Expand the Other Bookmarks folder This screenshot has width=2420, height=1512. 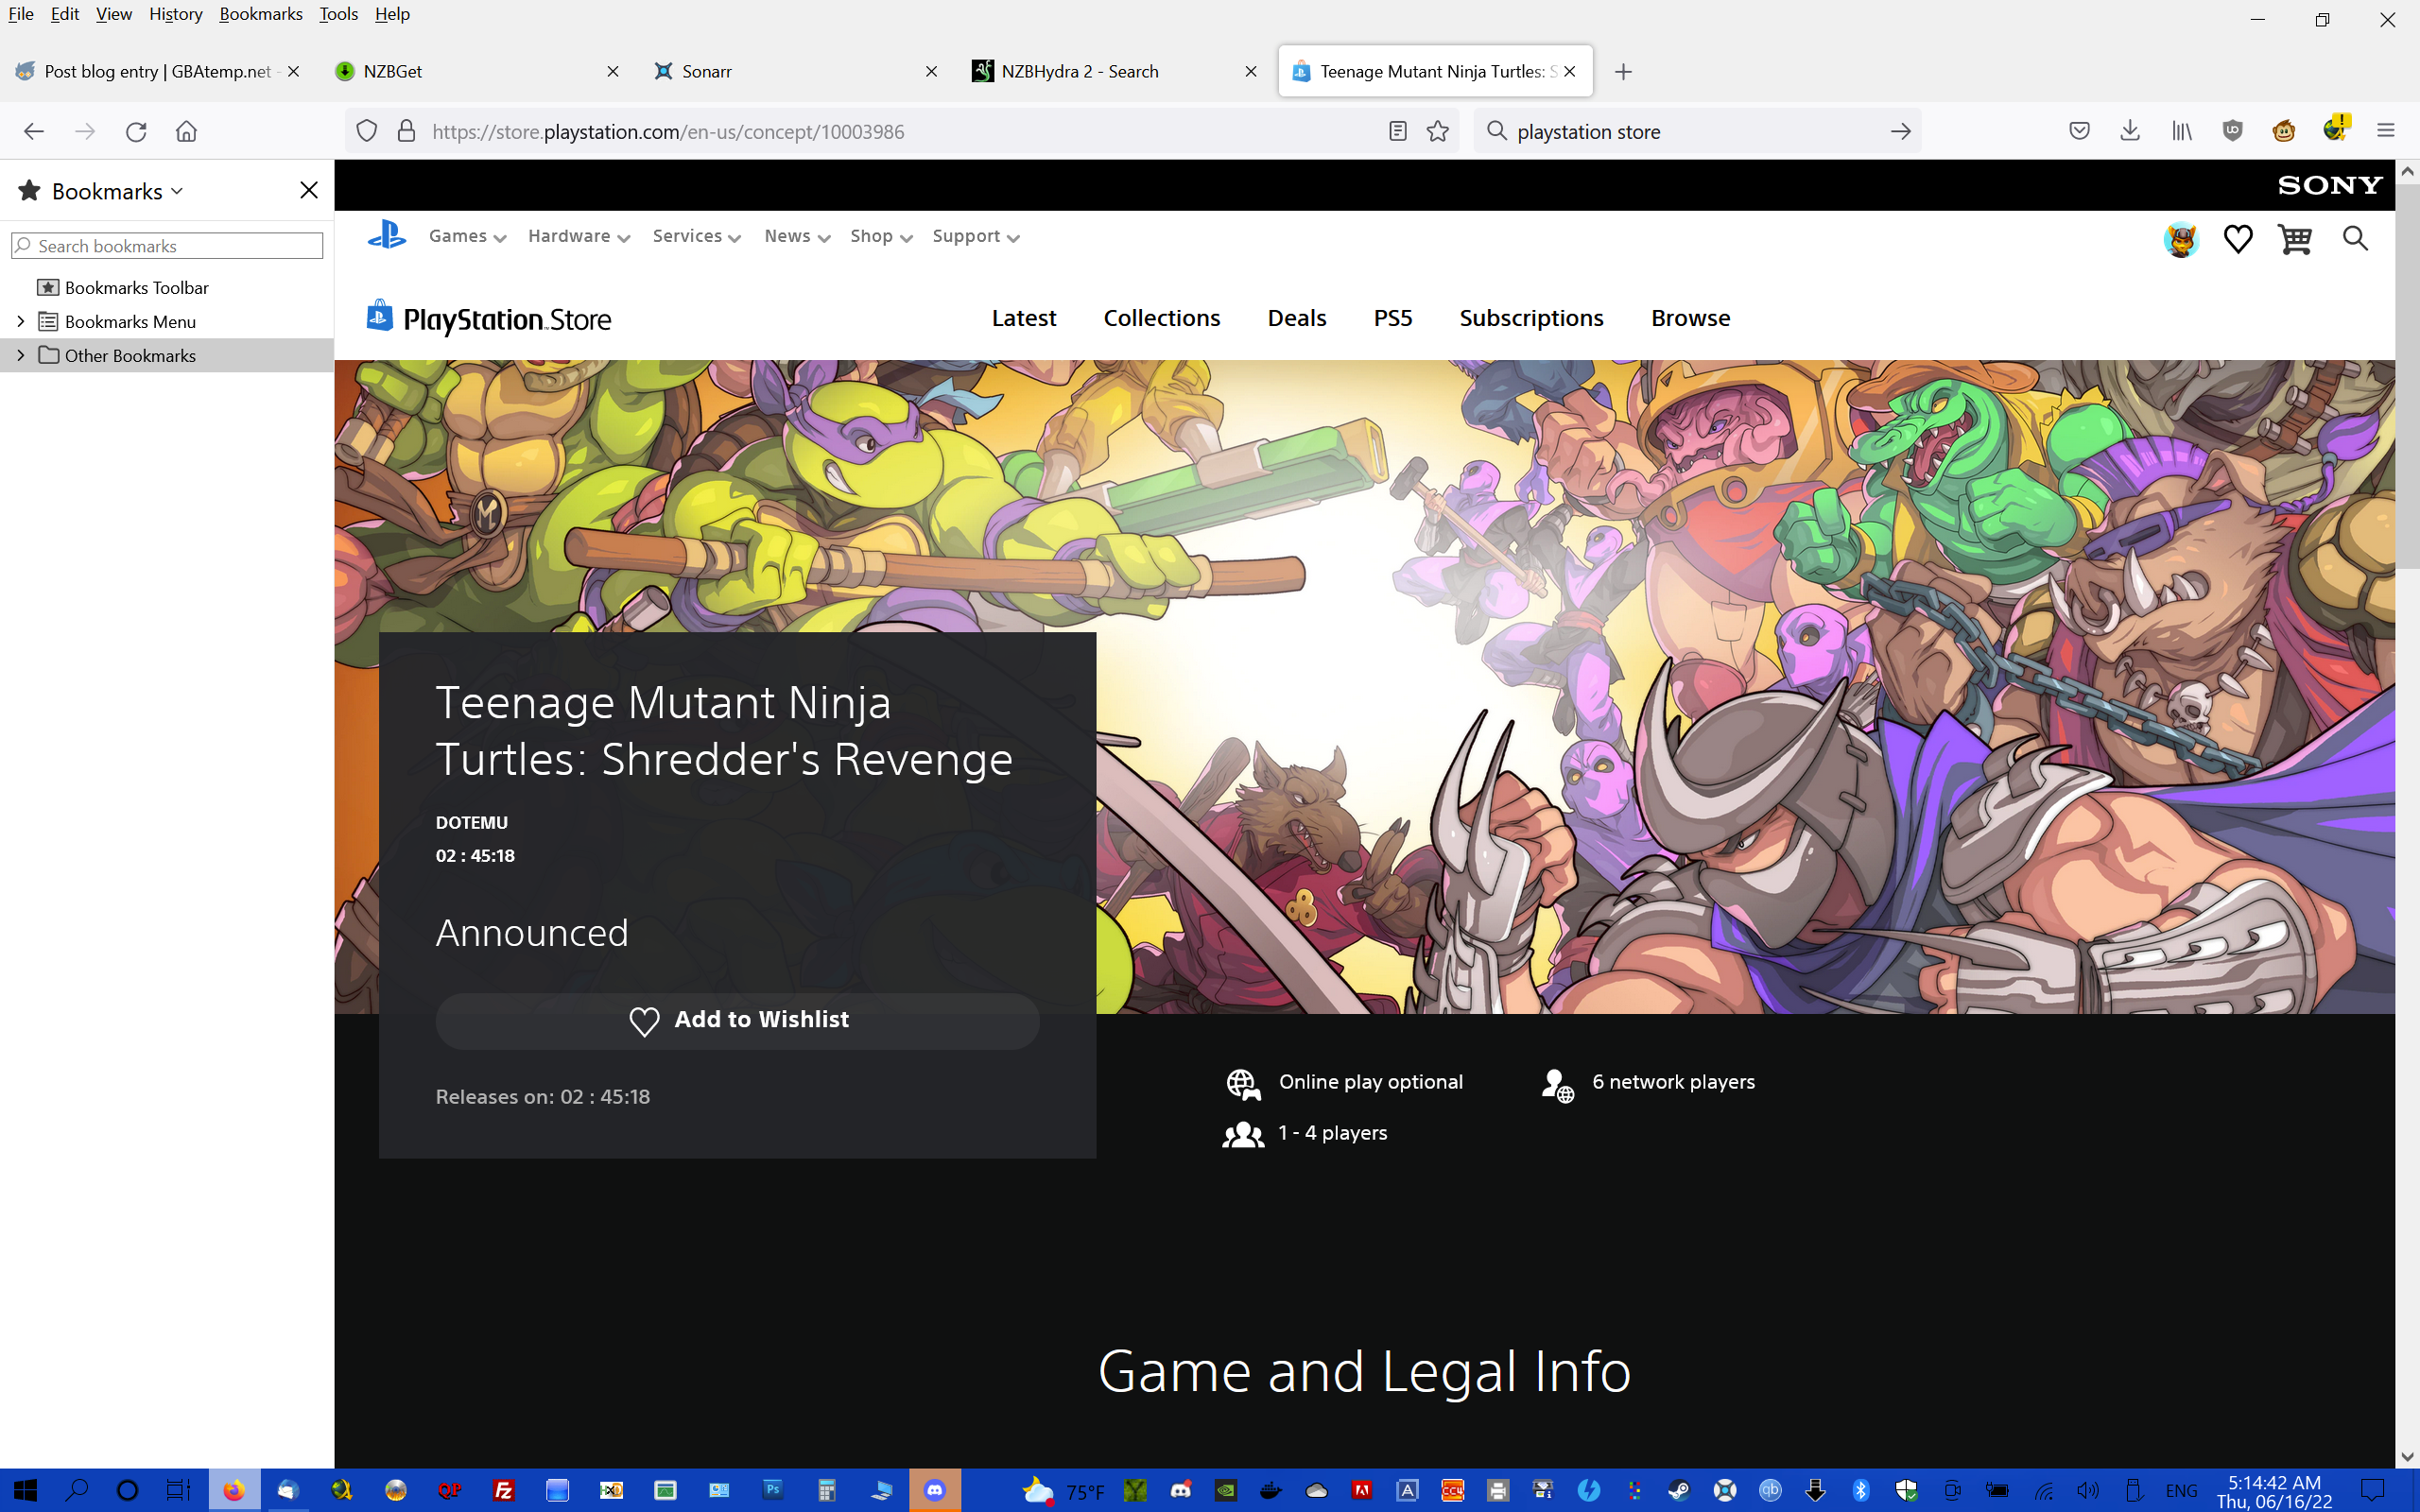[x=20, y=355]
